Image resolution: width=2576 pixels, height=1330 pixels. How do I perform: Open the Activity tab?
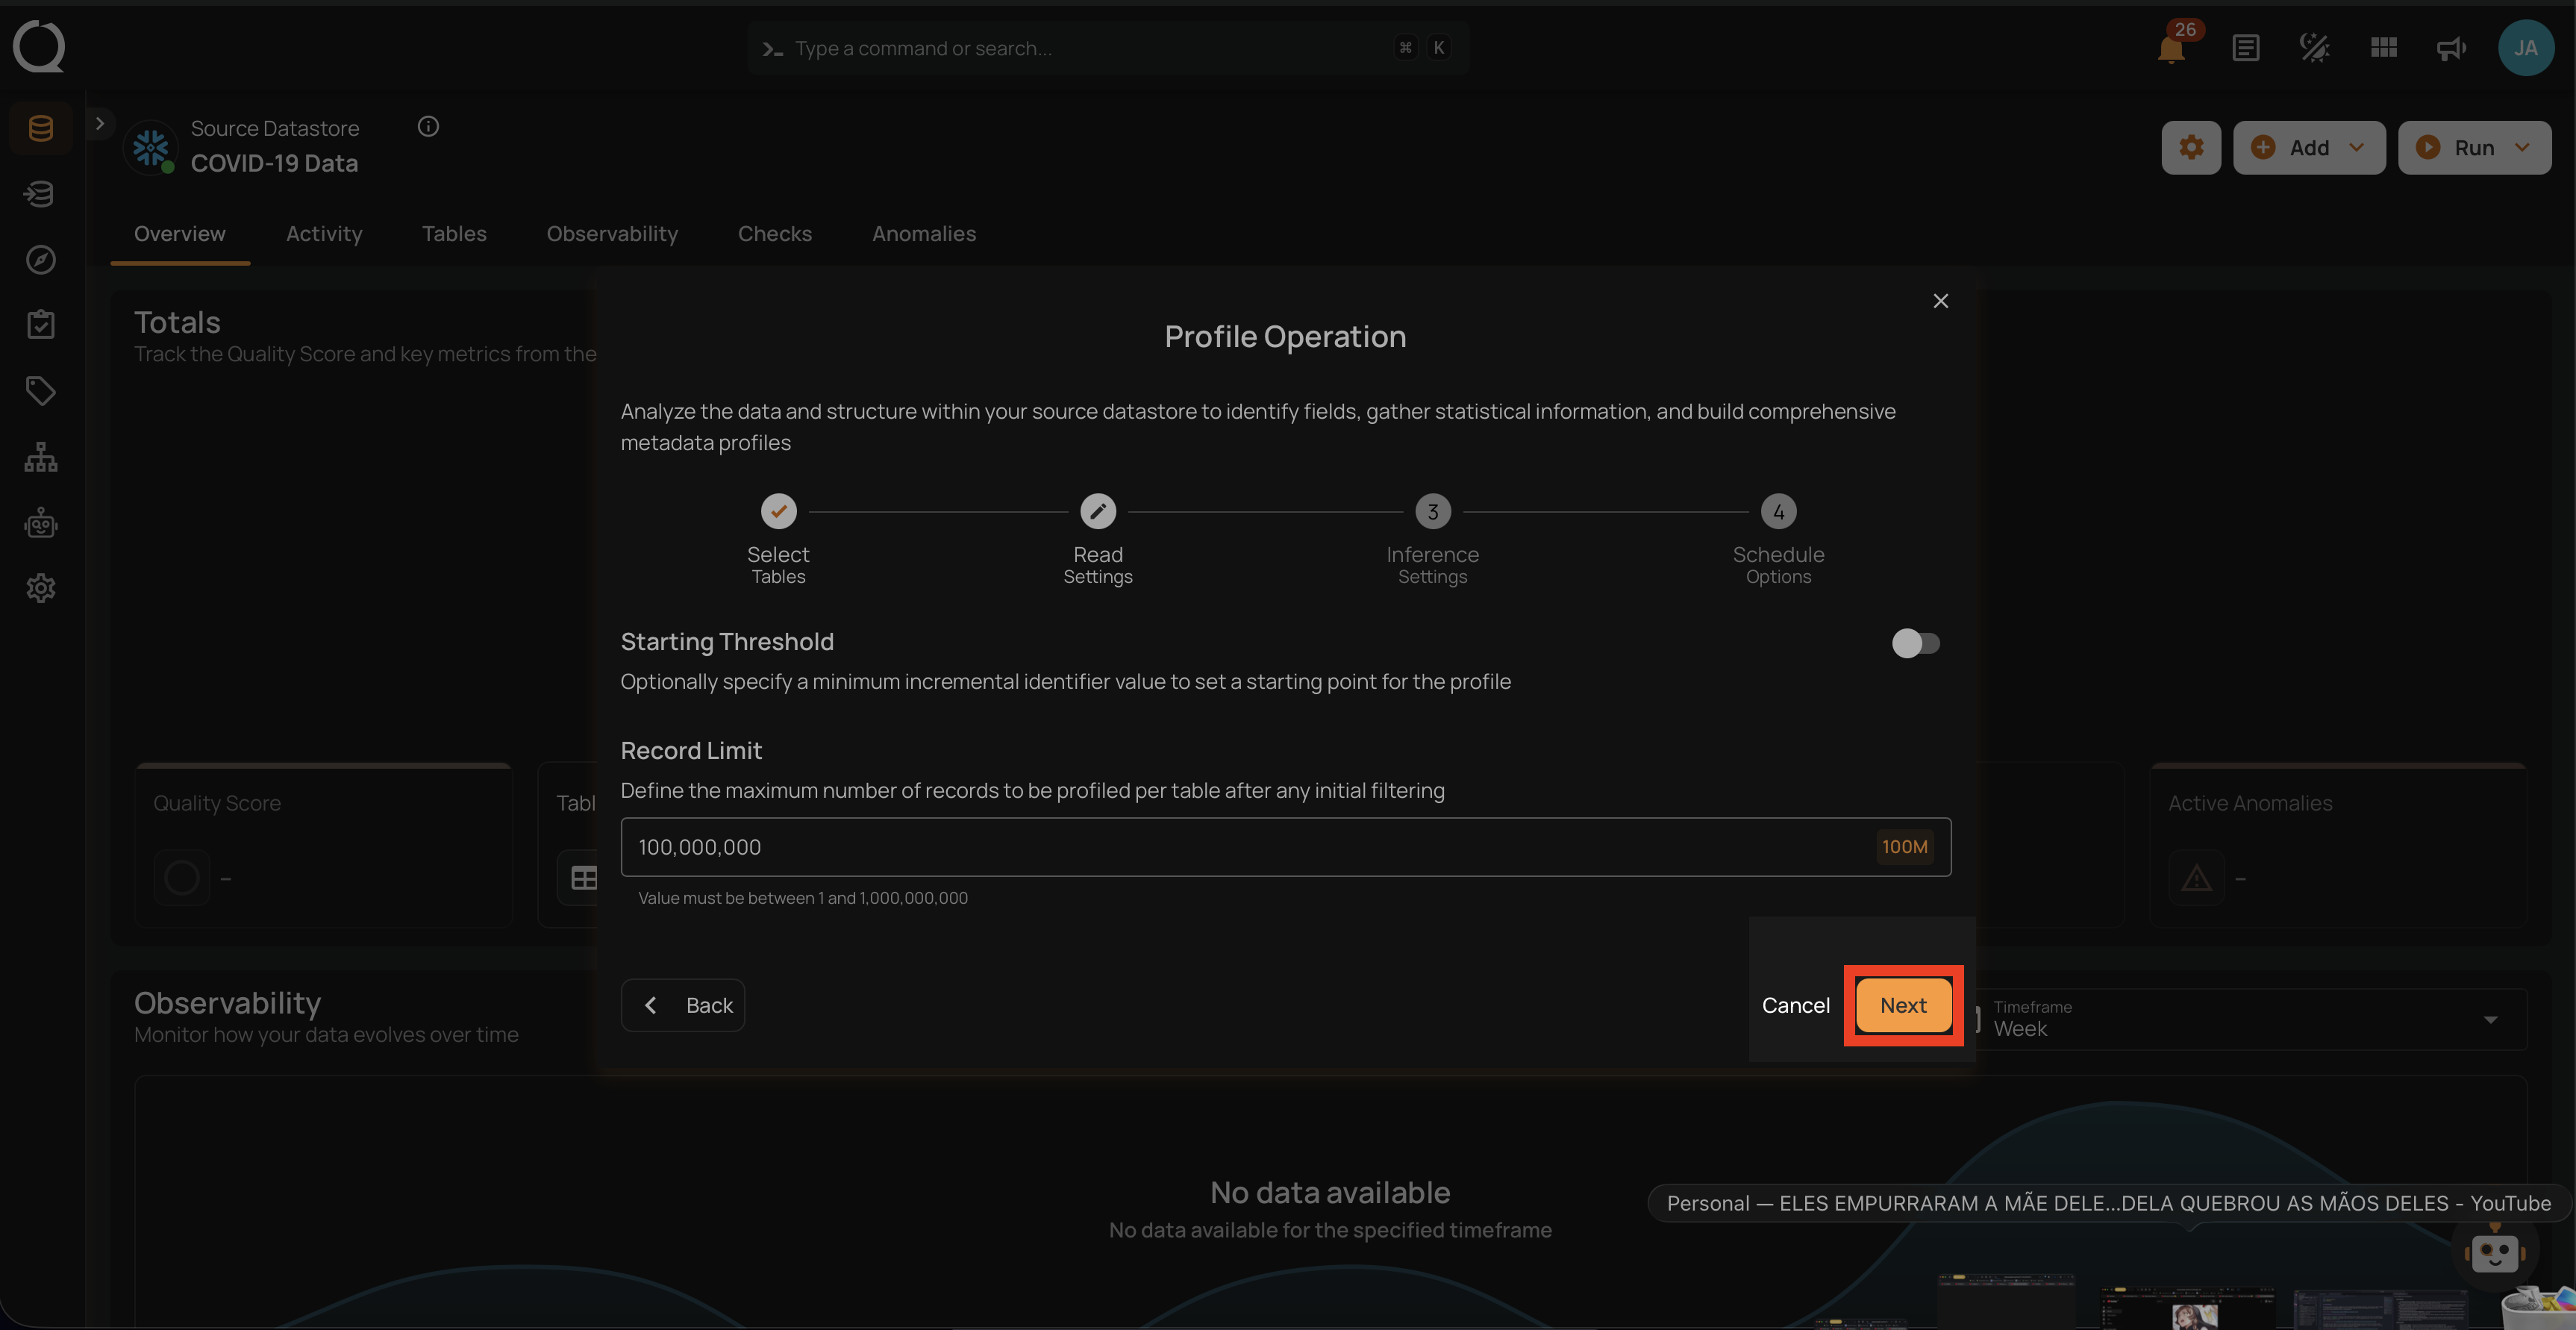tap(324, 233)
